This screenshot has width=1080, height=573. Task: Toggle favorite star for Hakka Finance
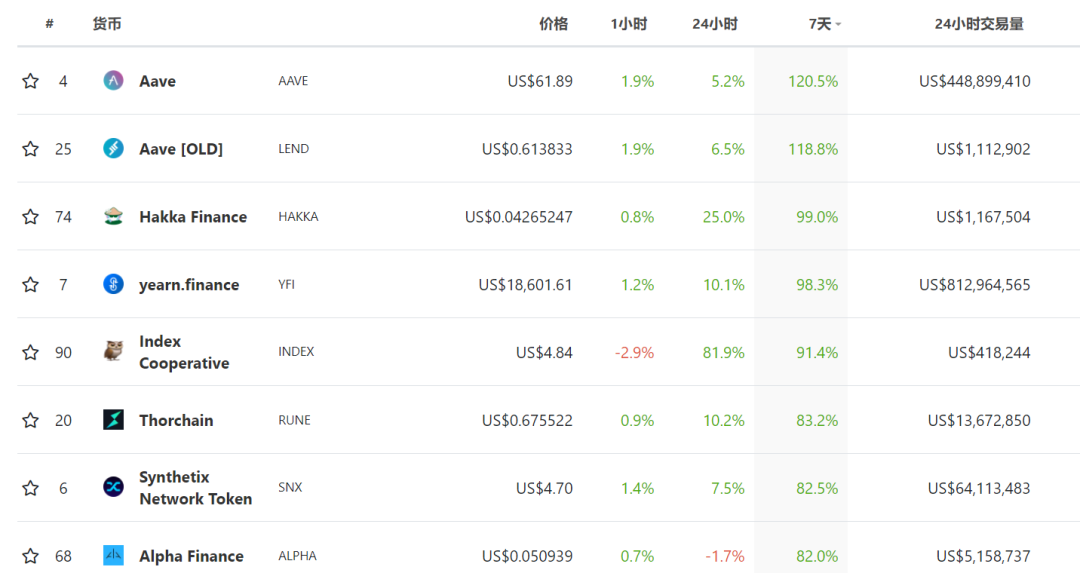coord(30,217)
